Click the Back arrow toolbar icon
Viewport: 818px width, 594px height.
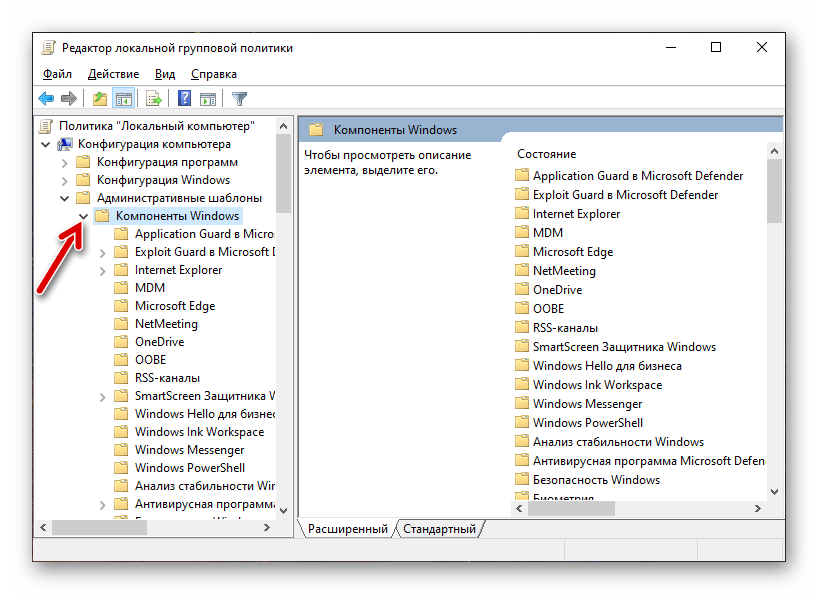pyautogui.click(x=46, y=98)
